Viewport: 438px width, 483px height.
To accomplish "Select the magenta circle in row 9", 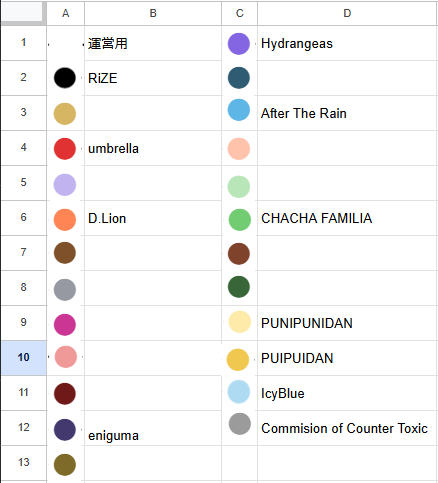I will tap(65, 325).
